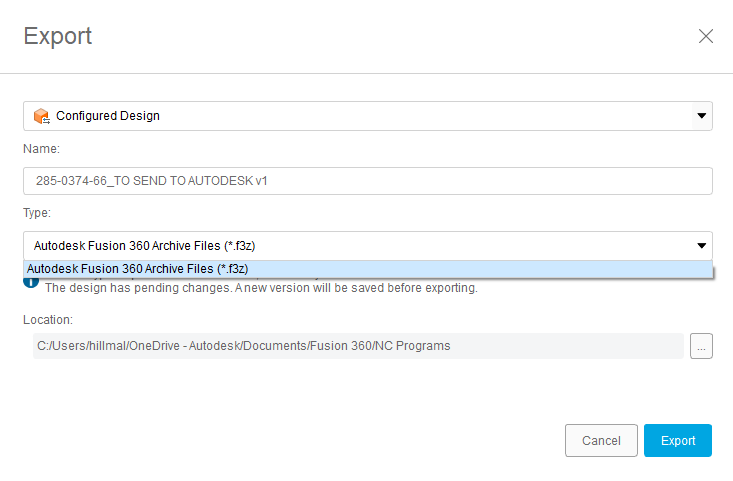Close the Export dialog
Viewport: 733px width, 481px height.
point(705,36)
